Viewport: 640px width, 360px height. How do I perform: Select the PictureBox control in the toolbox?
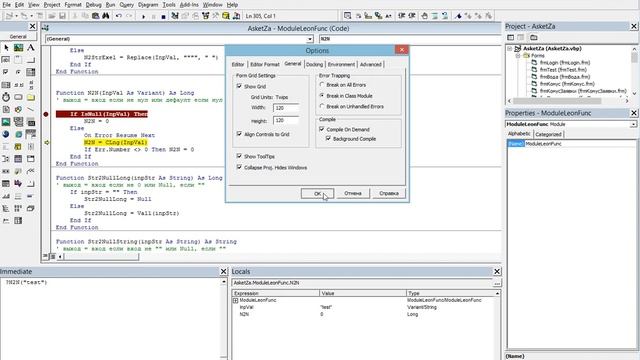pyautogui.click(x=18, y=48)
